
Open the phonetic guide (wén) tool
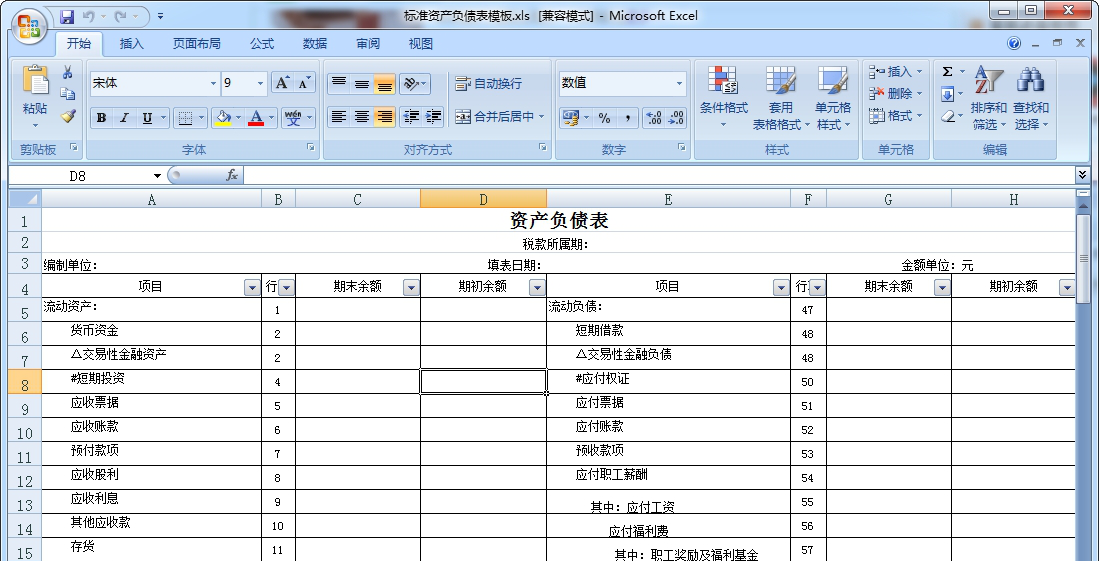(293, 118)
